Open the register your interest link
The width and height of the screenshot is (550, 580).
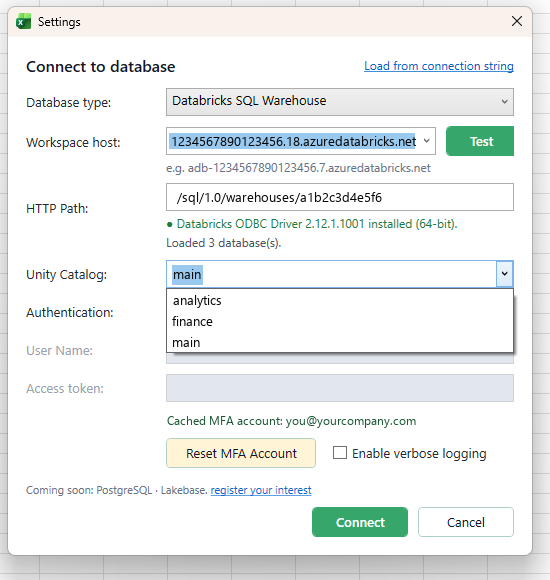(x=261, y=490)
